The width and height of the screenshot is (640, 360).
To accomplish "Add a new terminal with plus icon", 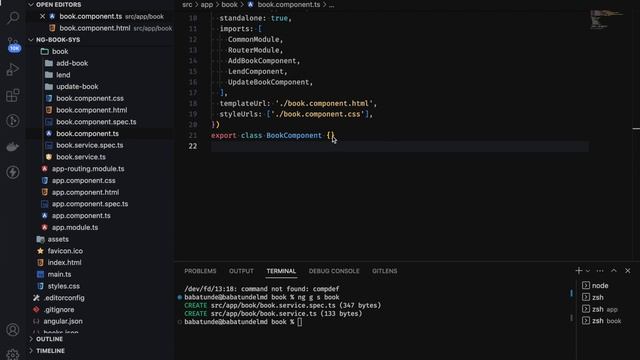I will [x=578, y=271].
